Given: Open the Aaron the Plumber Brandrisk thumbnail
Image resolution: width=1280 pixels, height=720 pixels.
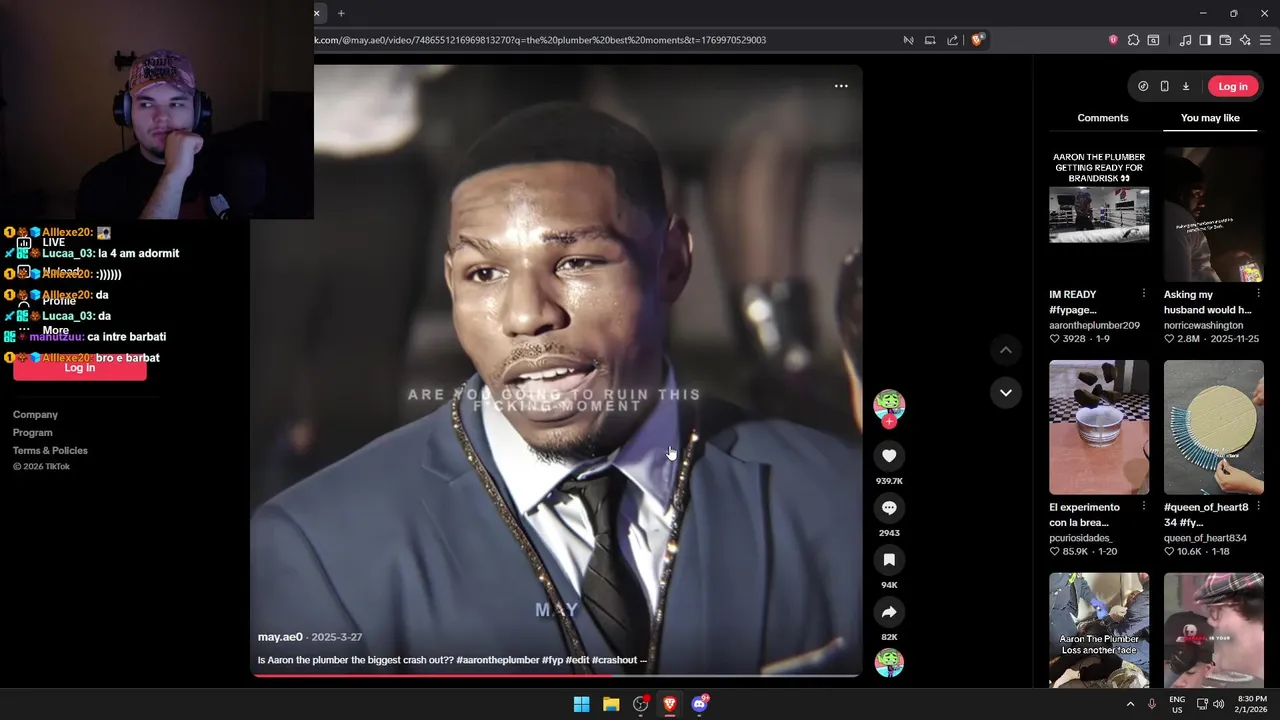Looking at the screenshot, I should [x=1099, y=215].
